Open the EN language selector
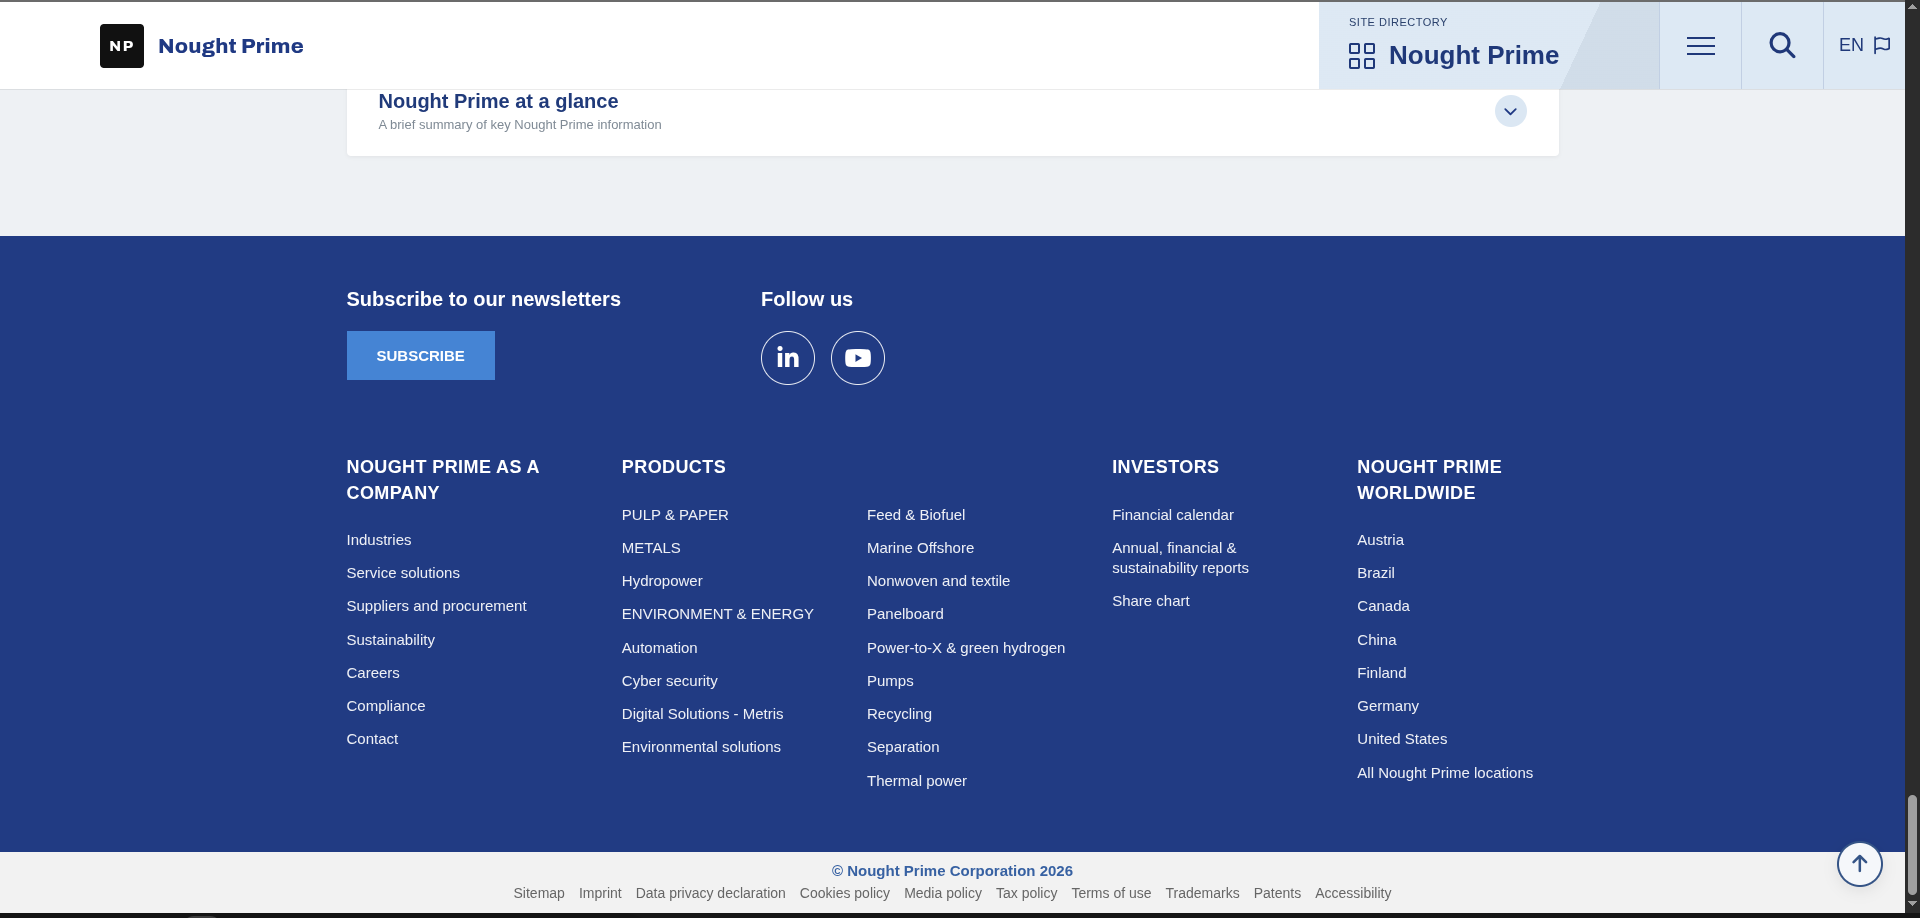Screen dimensions: 1920x918 [x=1851, y=46]
